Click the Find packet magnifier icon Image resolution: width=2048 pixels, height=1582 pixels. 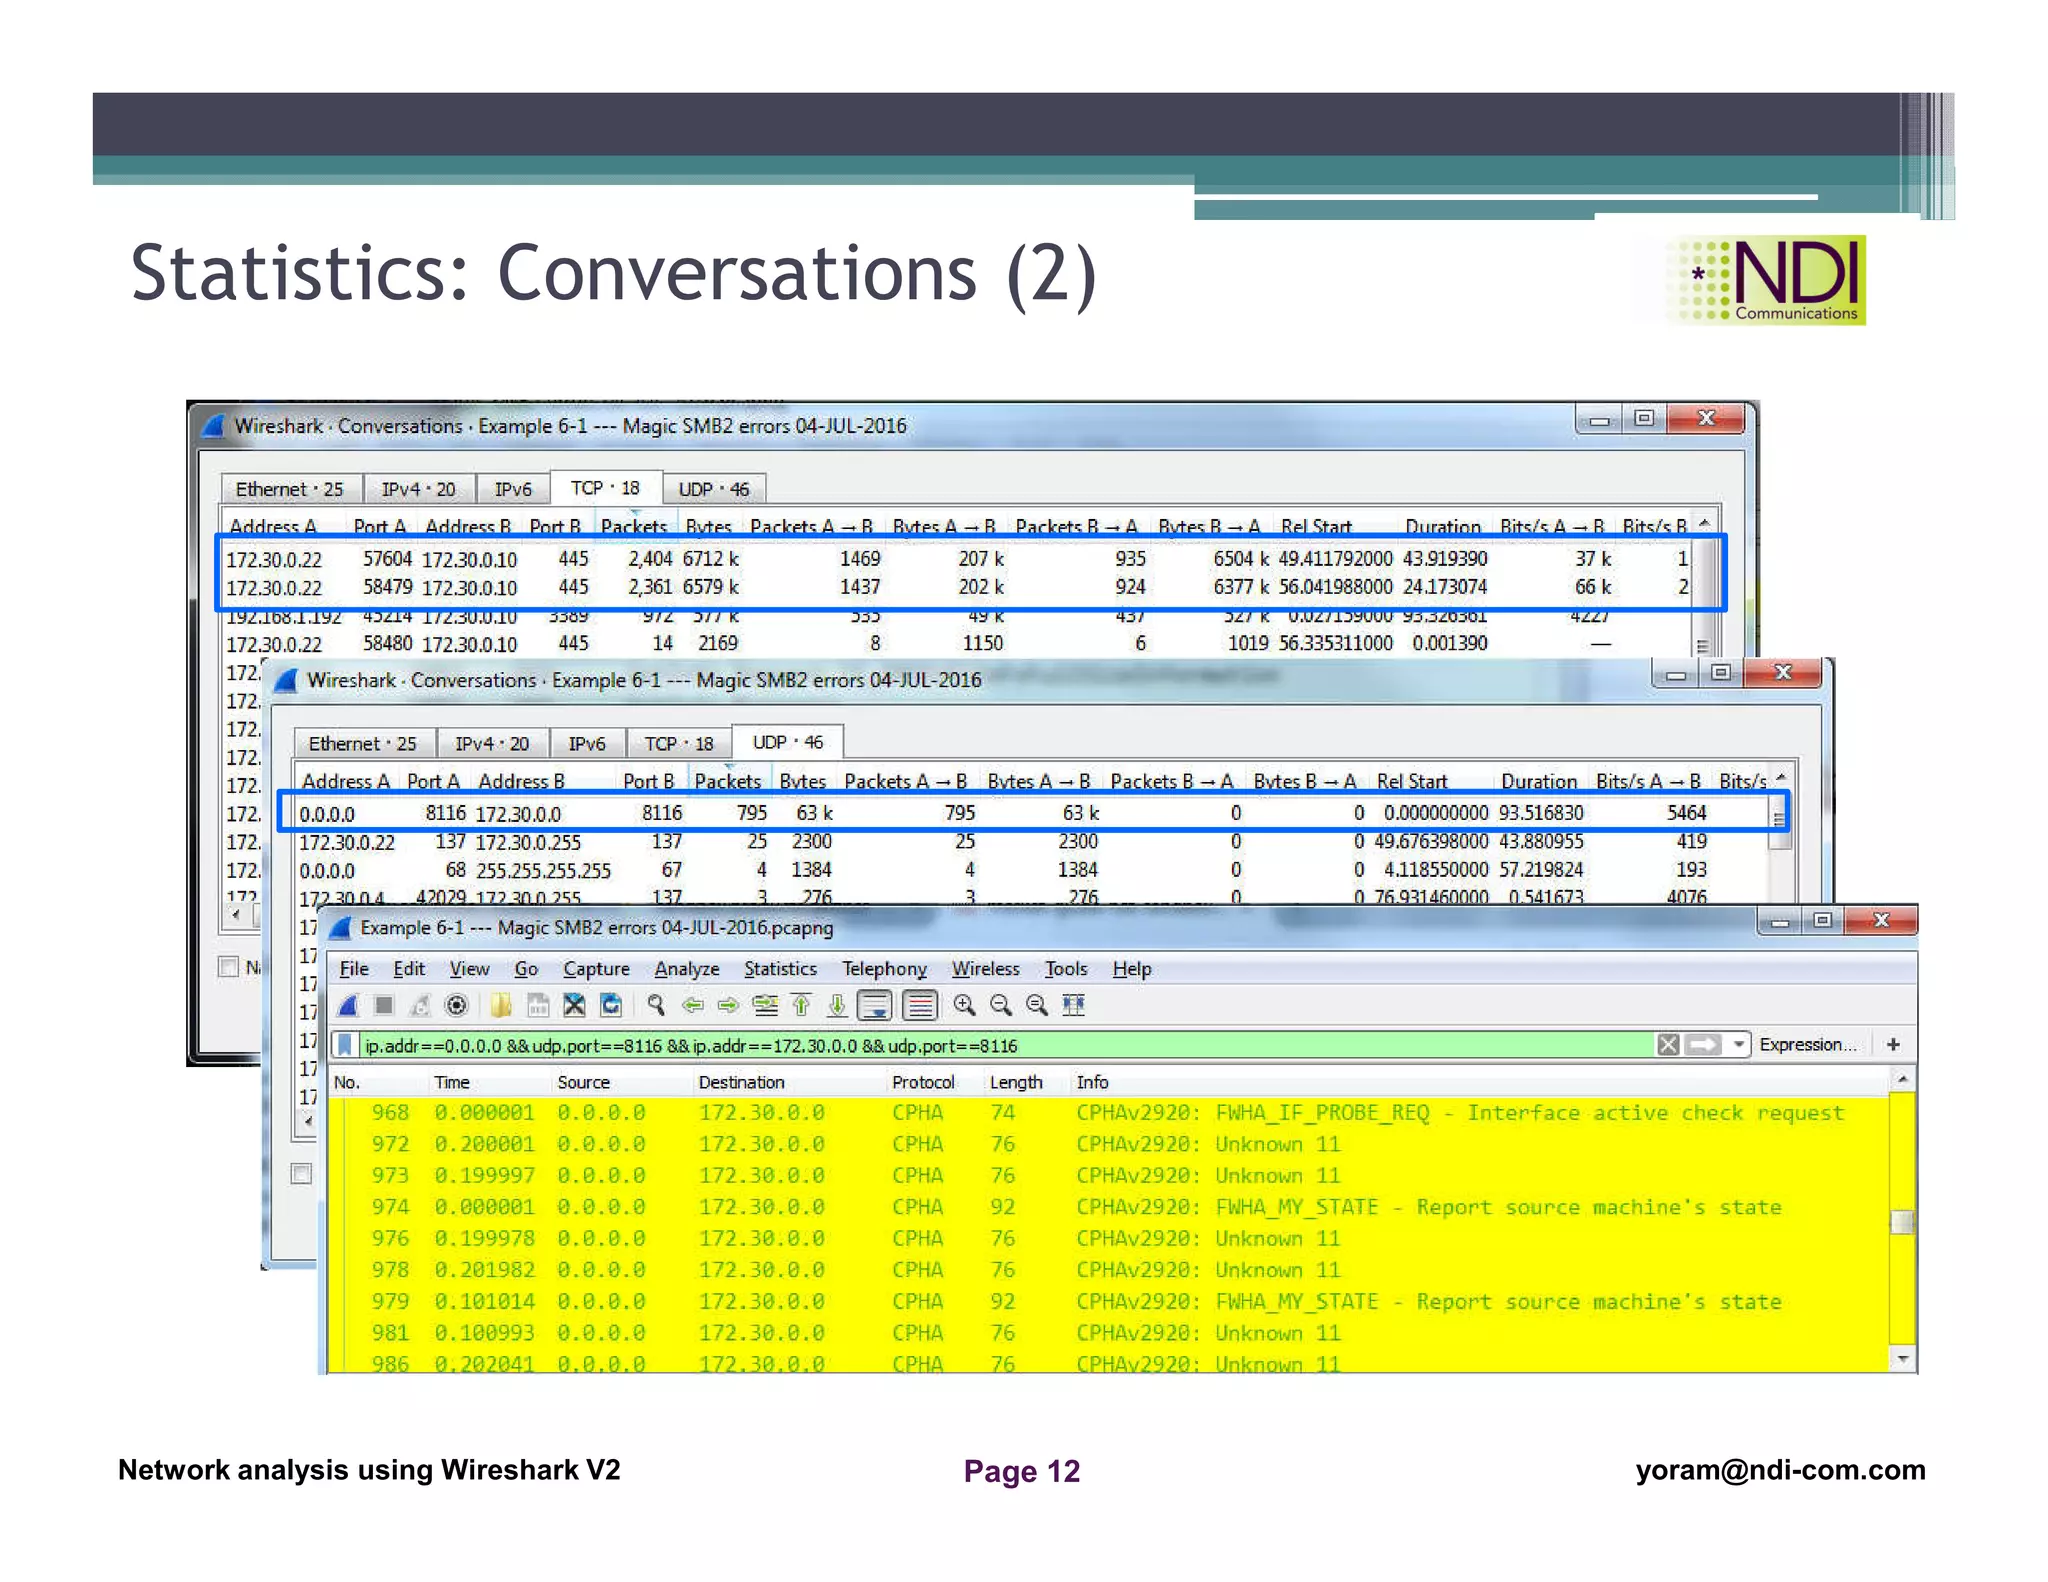tap(656, 1006)
